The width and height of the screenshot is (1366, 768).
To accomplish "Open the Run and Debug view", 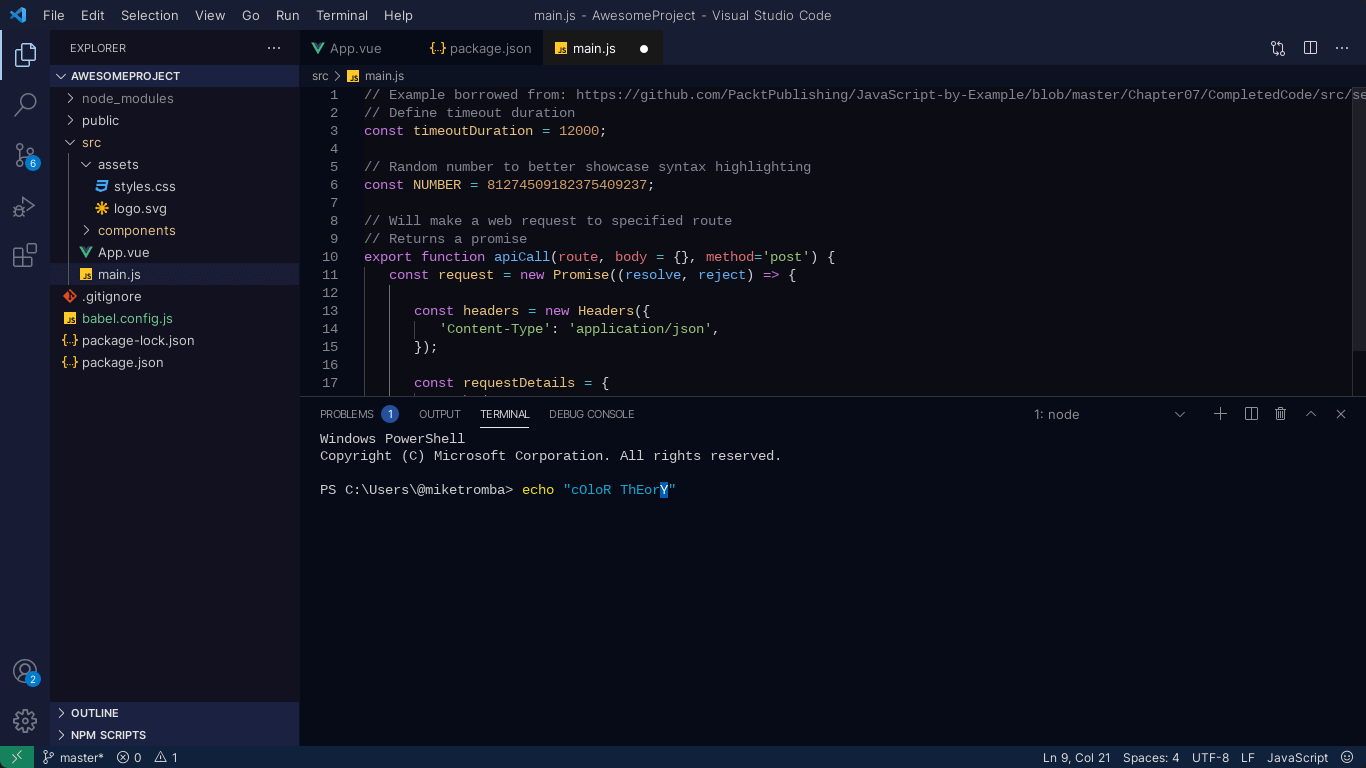I will click(x=25, y=206).
